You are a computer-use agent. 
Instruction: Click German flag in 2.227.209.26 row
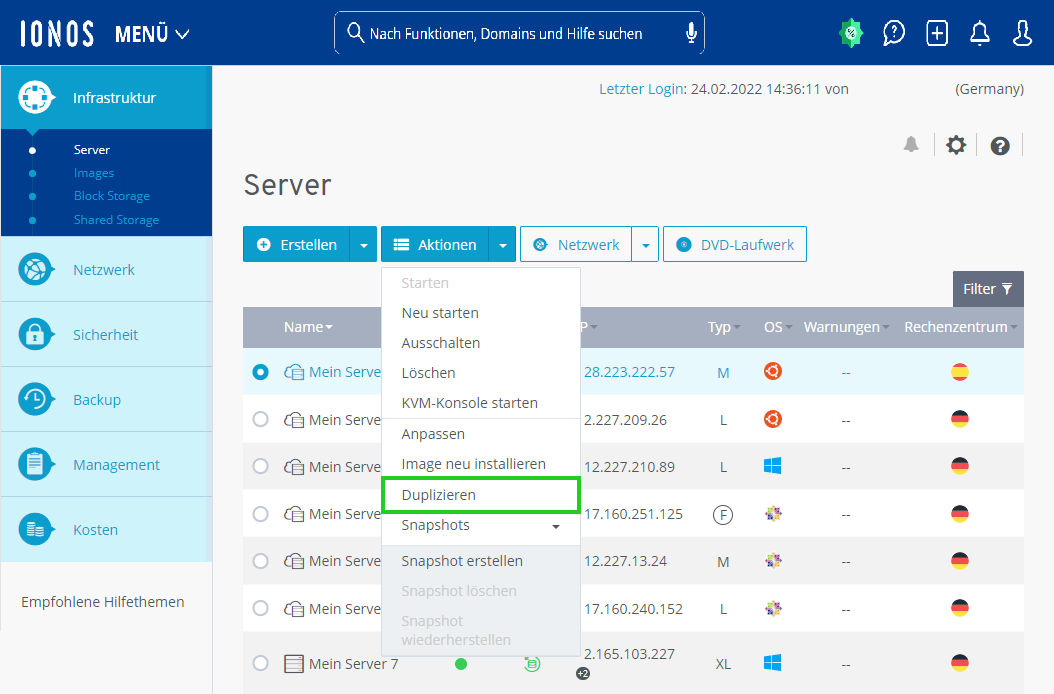pyautogui.click(x=960, y=419)
